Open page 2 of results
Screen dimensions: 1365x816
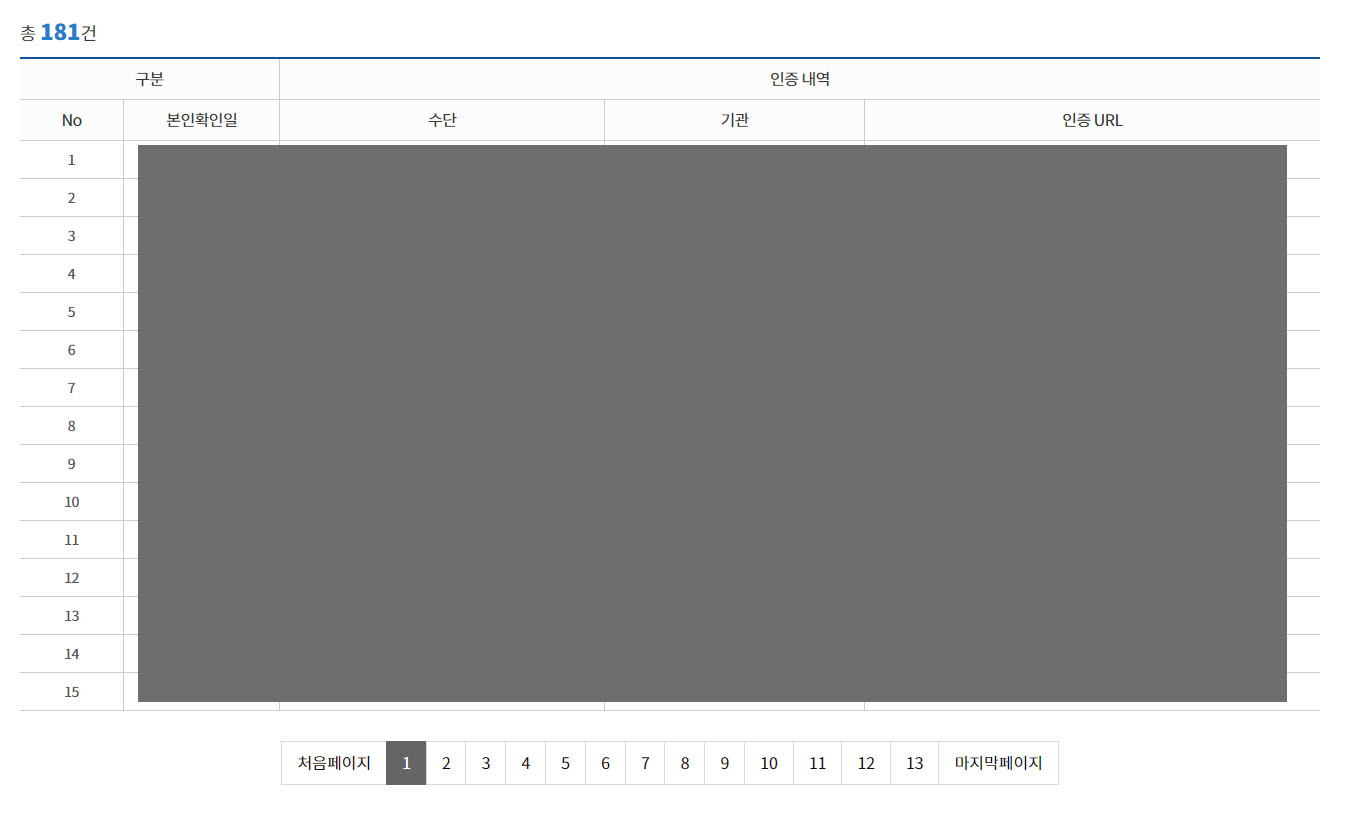point(446,763)
